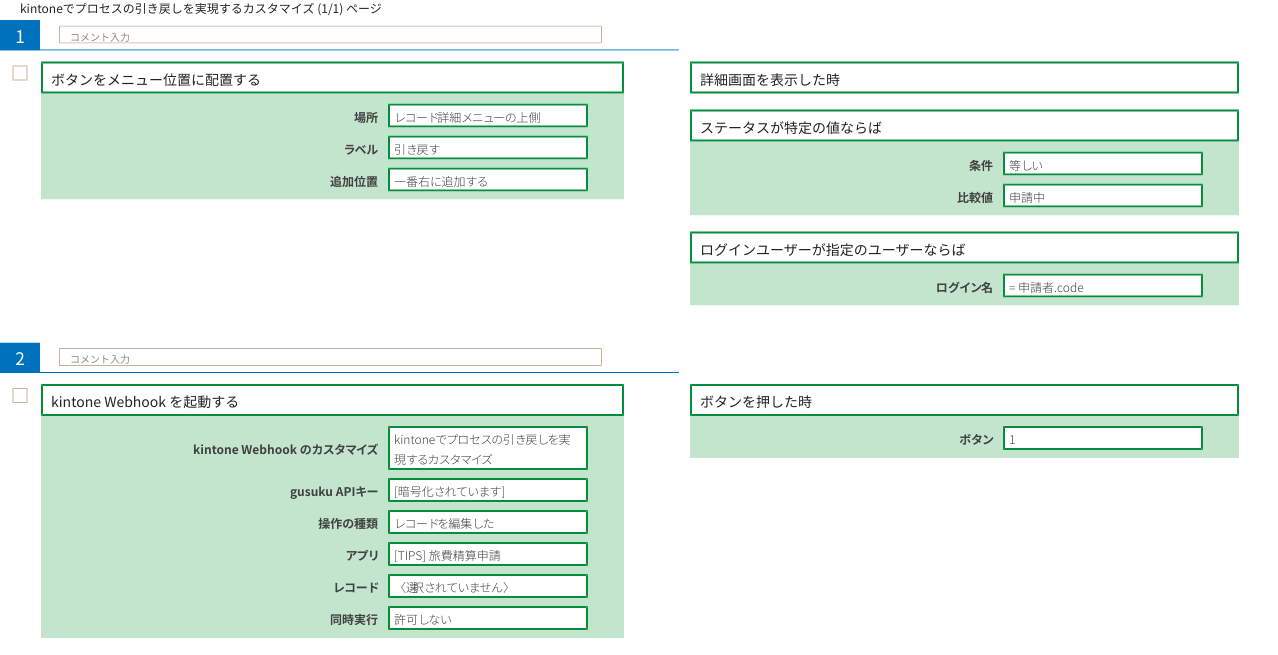Click the gusuku APIキー parameter label

pos(334,491)
